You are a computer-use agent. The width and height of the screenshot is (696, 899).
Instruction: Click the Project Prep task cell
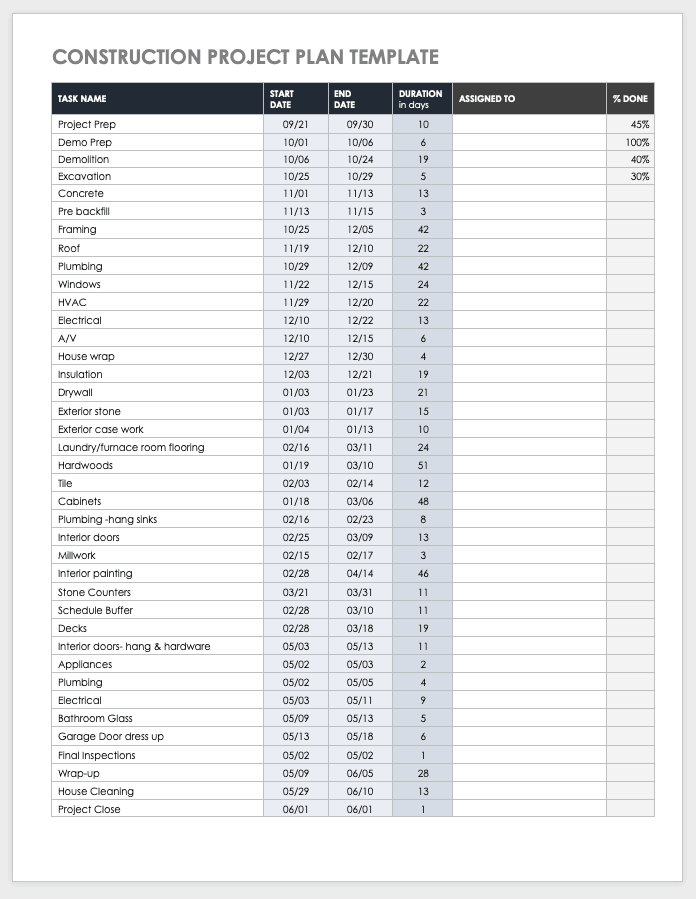pos(88,125)
